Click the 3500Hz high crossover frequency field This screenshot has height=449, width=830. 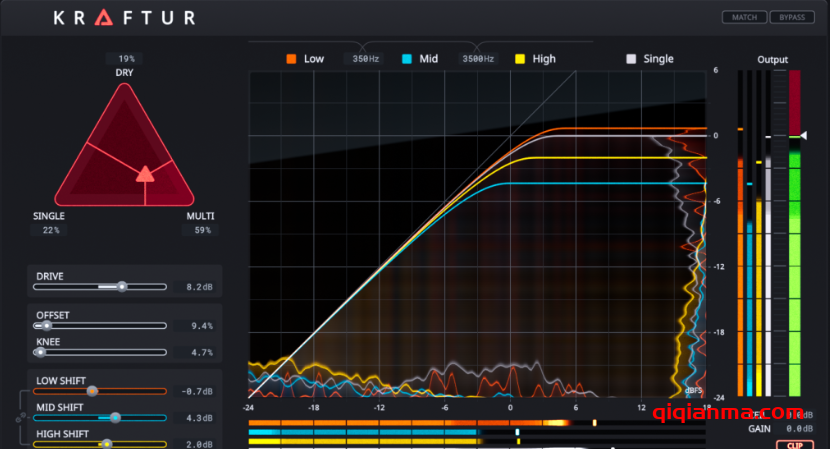tap(478, 59)
